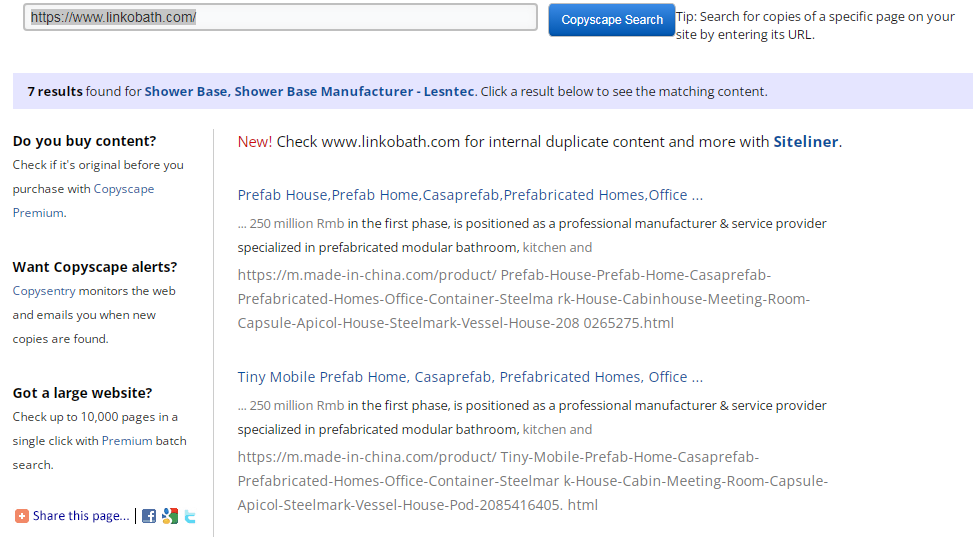Open the Copyscape Premium link
This screenshot has width=975, height=537.
point(83,200)
